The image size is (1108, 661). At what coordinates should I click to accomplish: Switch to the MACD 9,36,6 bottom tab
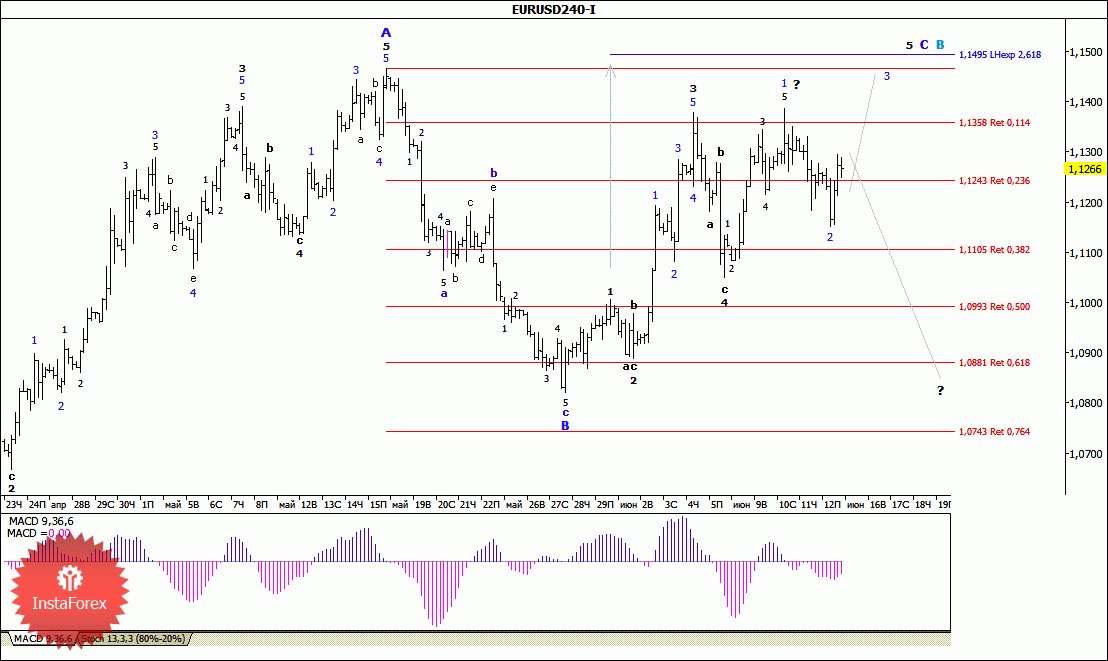coord(42,638)
